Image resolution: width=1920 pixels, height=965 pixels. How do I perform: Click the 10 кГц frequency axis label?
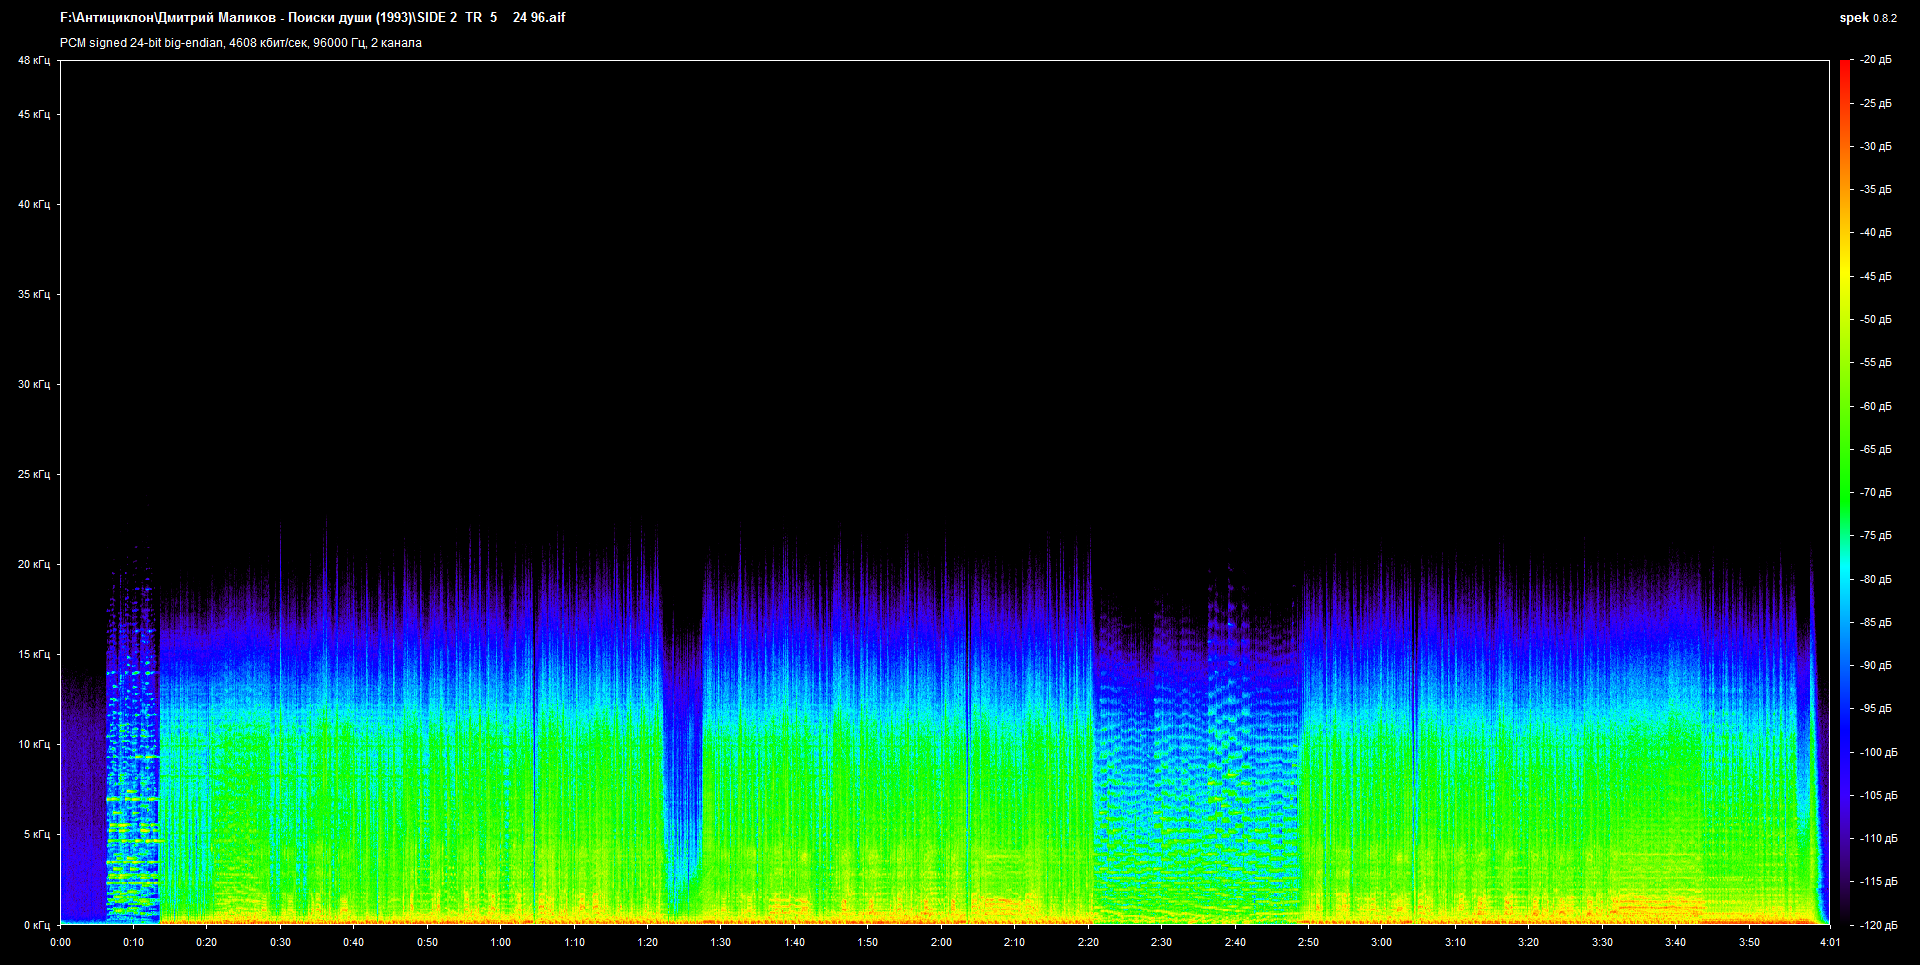[33, 745]
